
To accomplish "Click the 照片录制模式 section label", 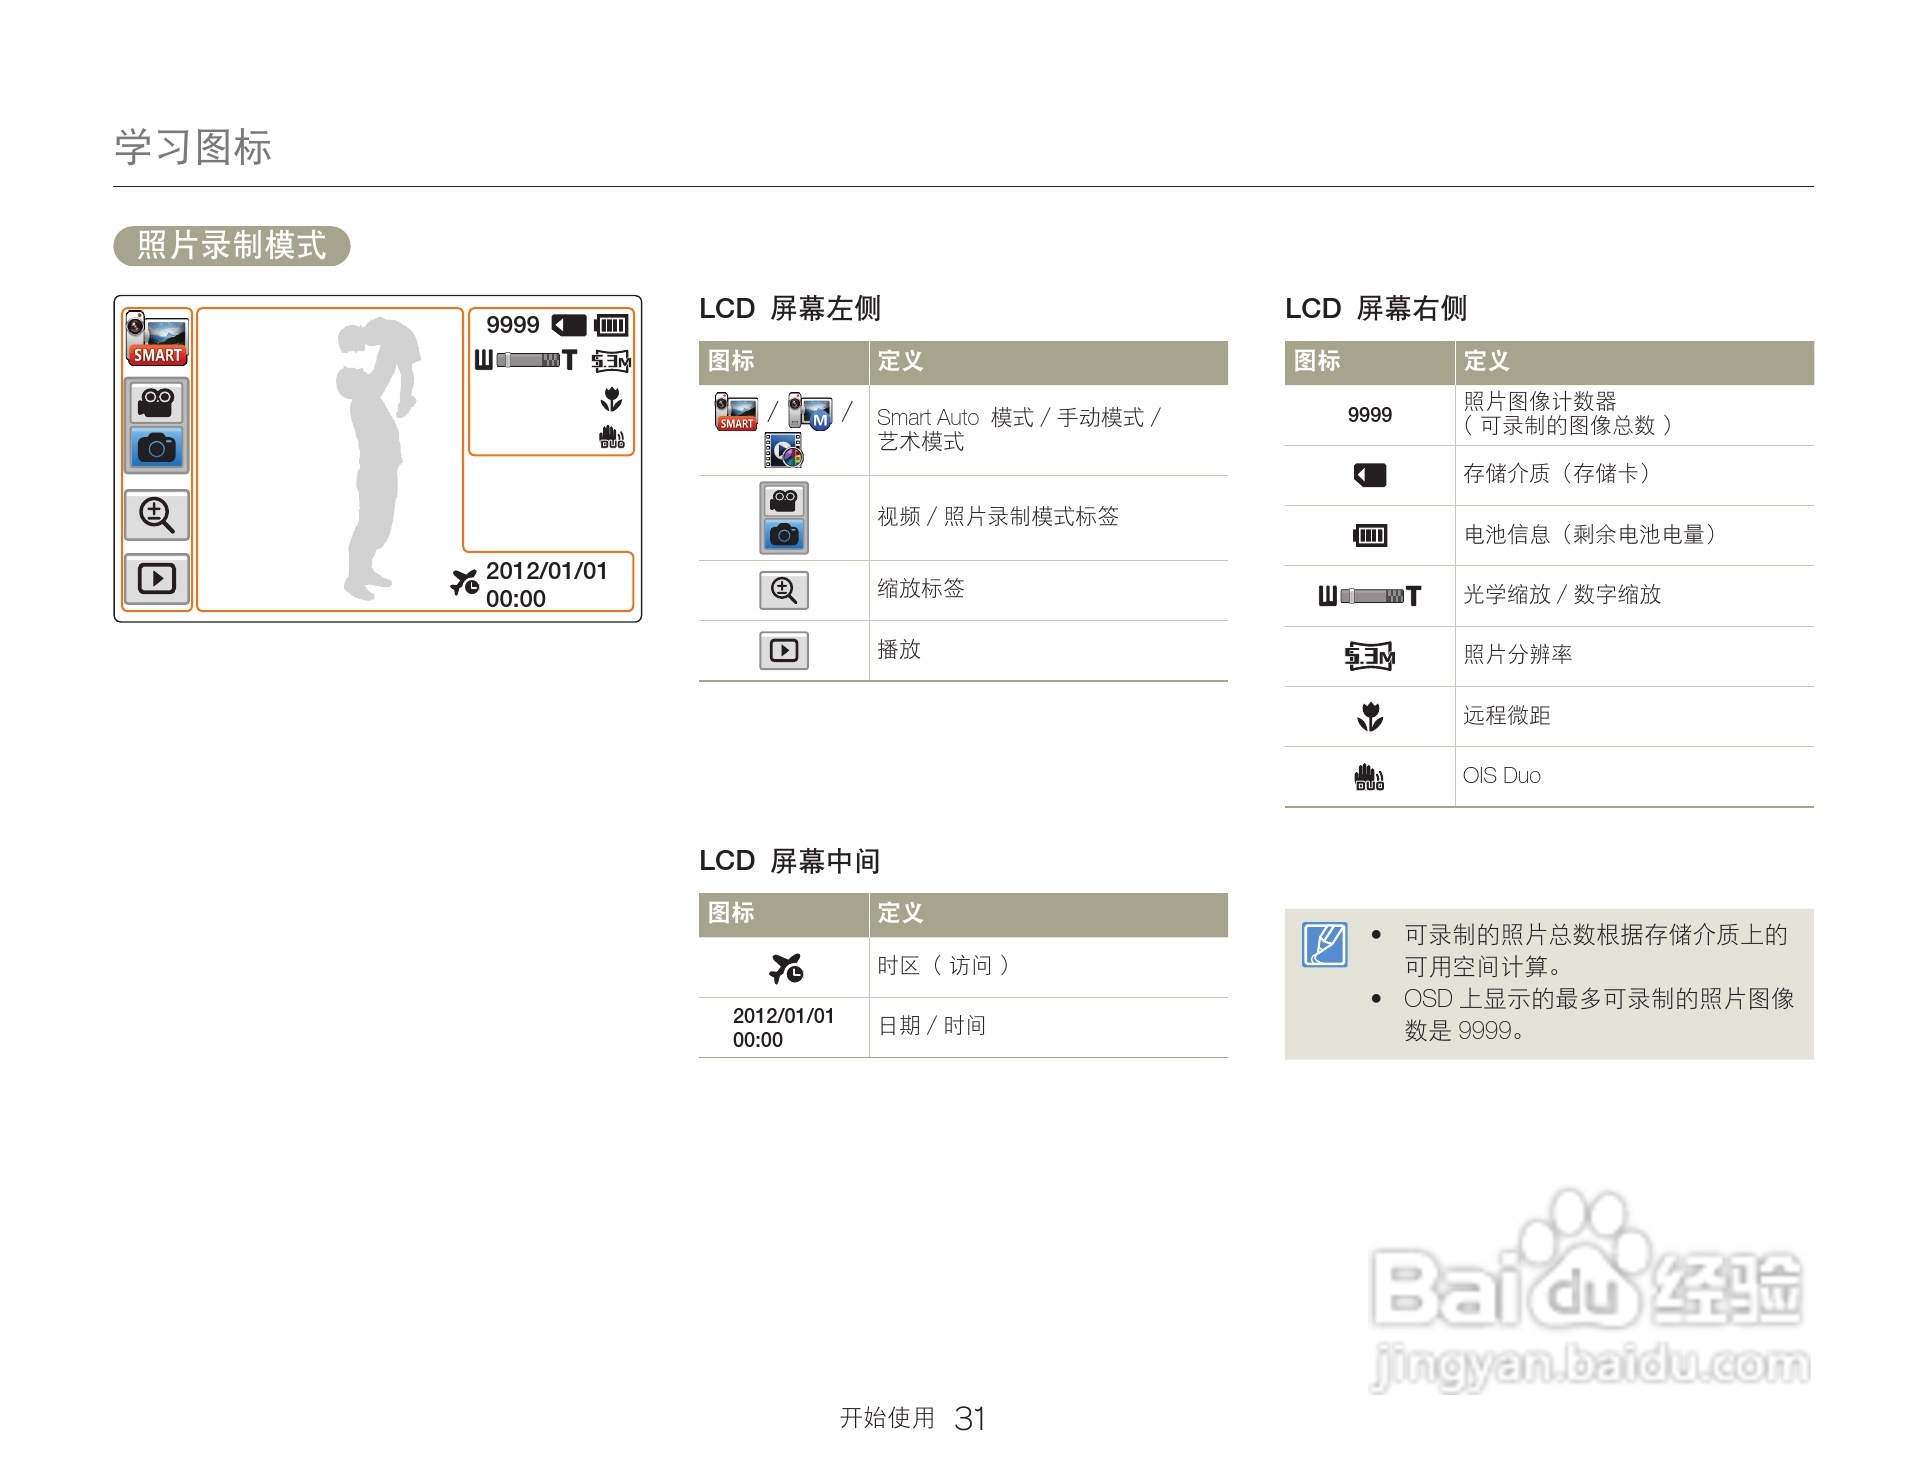I will tap(232, 246).
